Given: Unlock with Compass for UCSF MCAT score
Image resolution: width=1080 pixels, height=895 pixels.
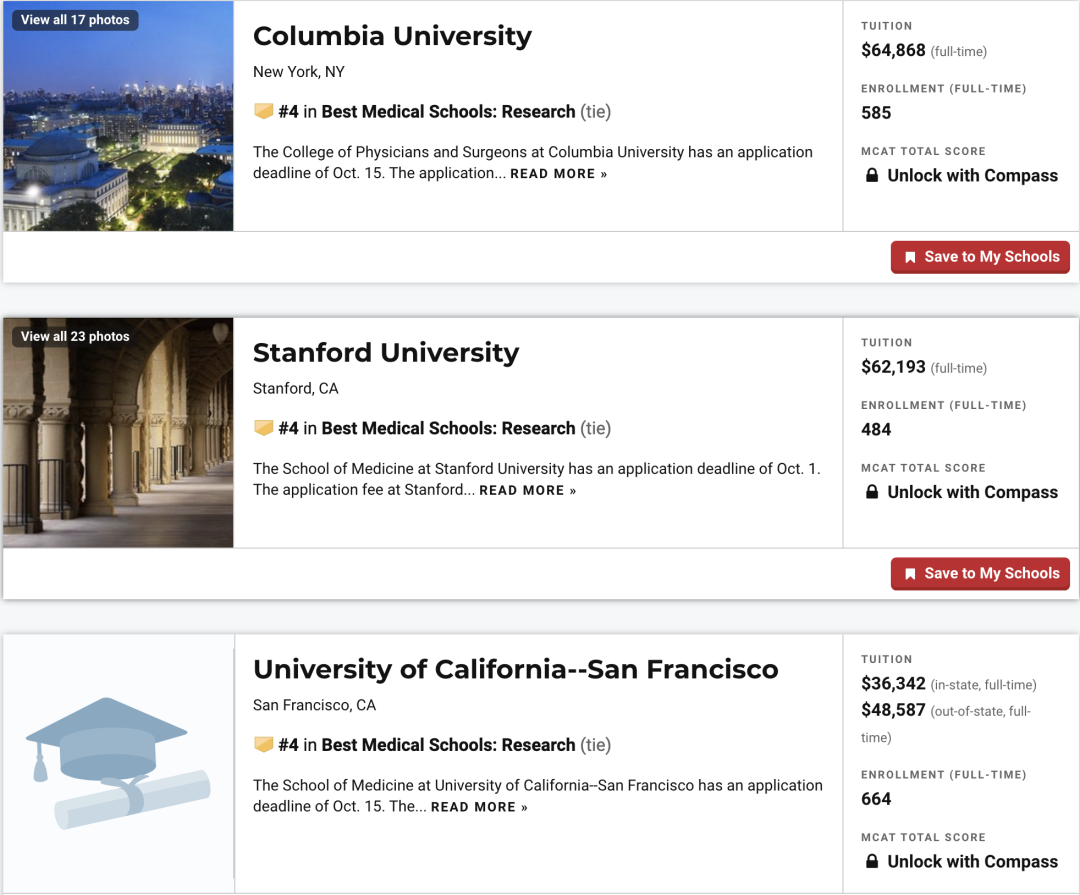Looking at the screenshot, I should (x=972, y=862).
